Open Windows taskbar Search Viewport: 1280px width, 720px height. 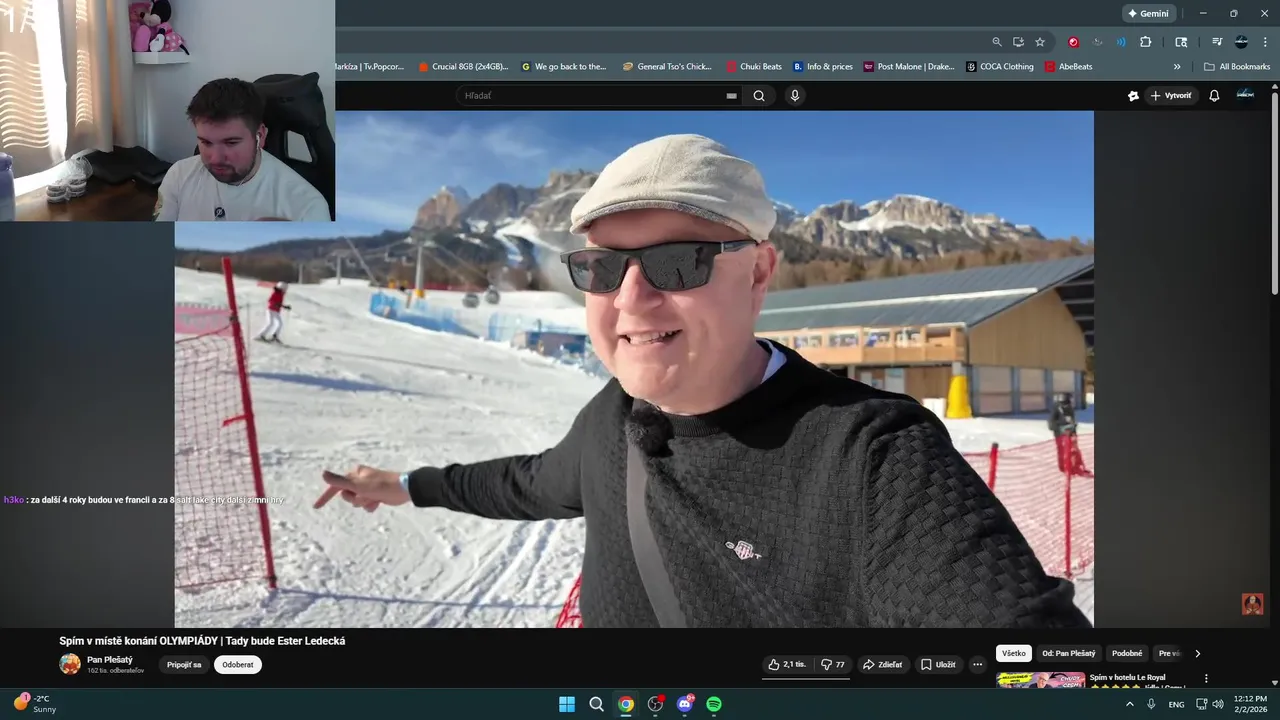(x=597, y=704)
